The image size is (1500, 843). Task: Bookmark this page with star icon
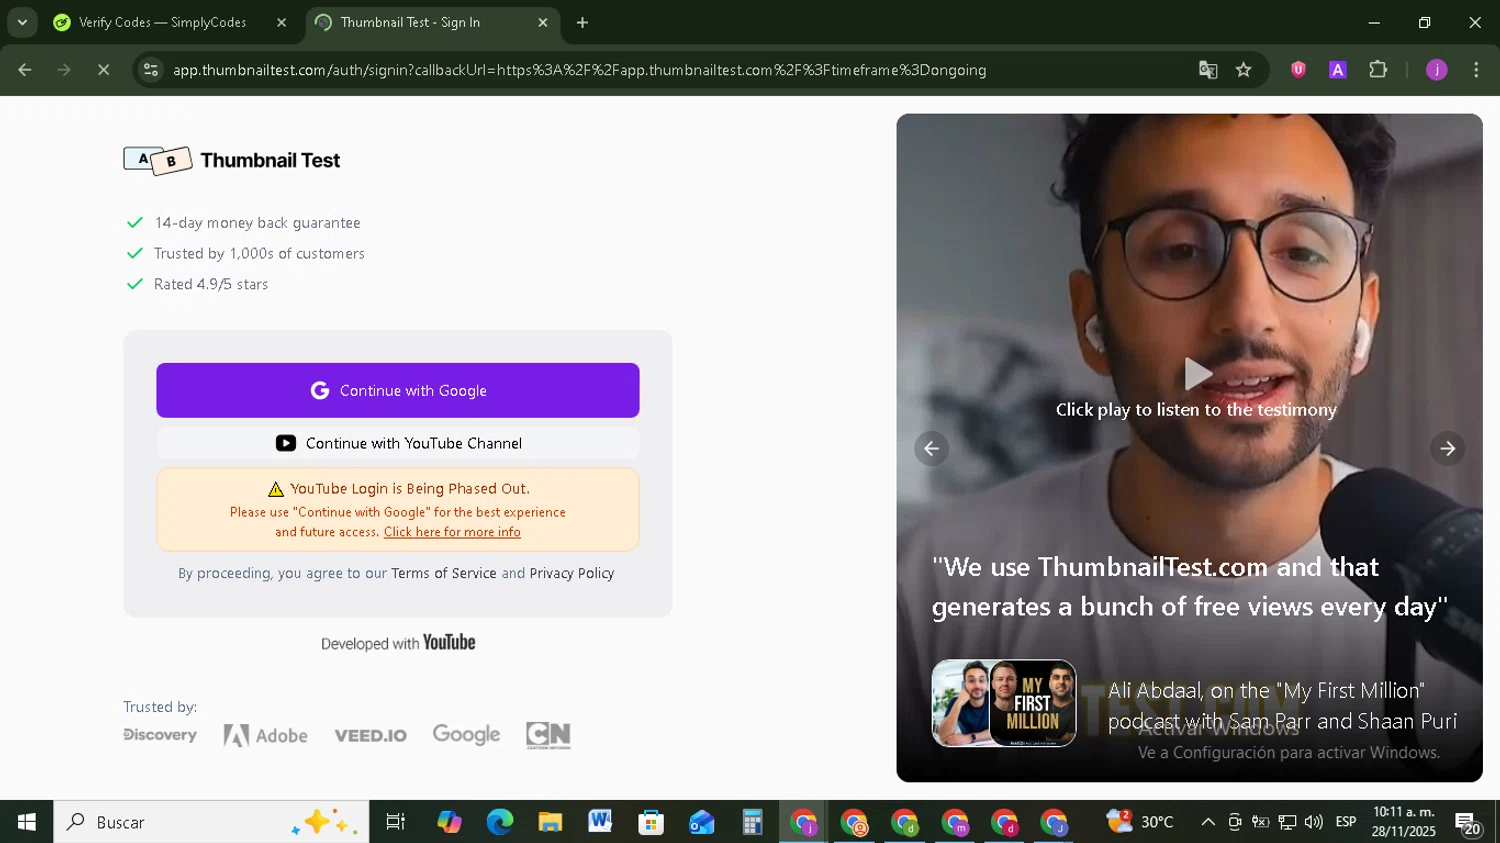click(1243, 70)
